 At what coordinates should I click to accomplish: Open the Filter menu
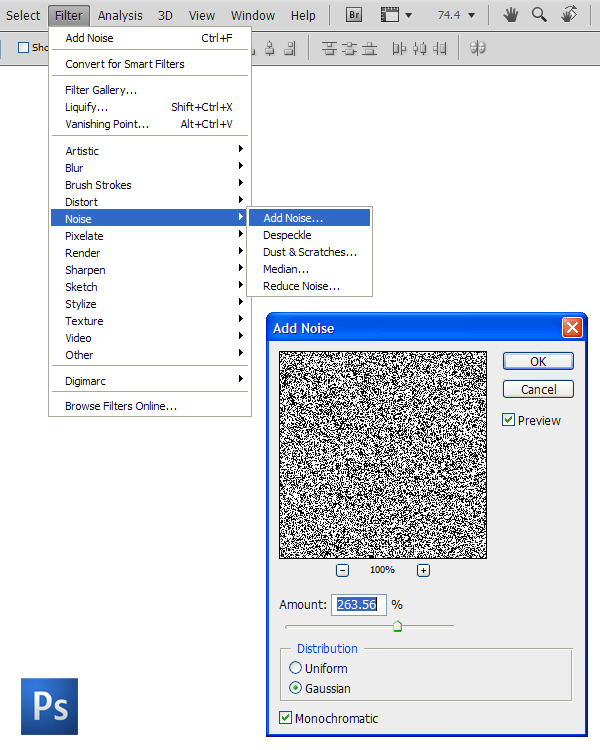(x=68, y=15)
